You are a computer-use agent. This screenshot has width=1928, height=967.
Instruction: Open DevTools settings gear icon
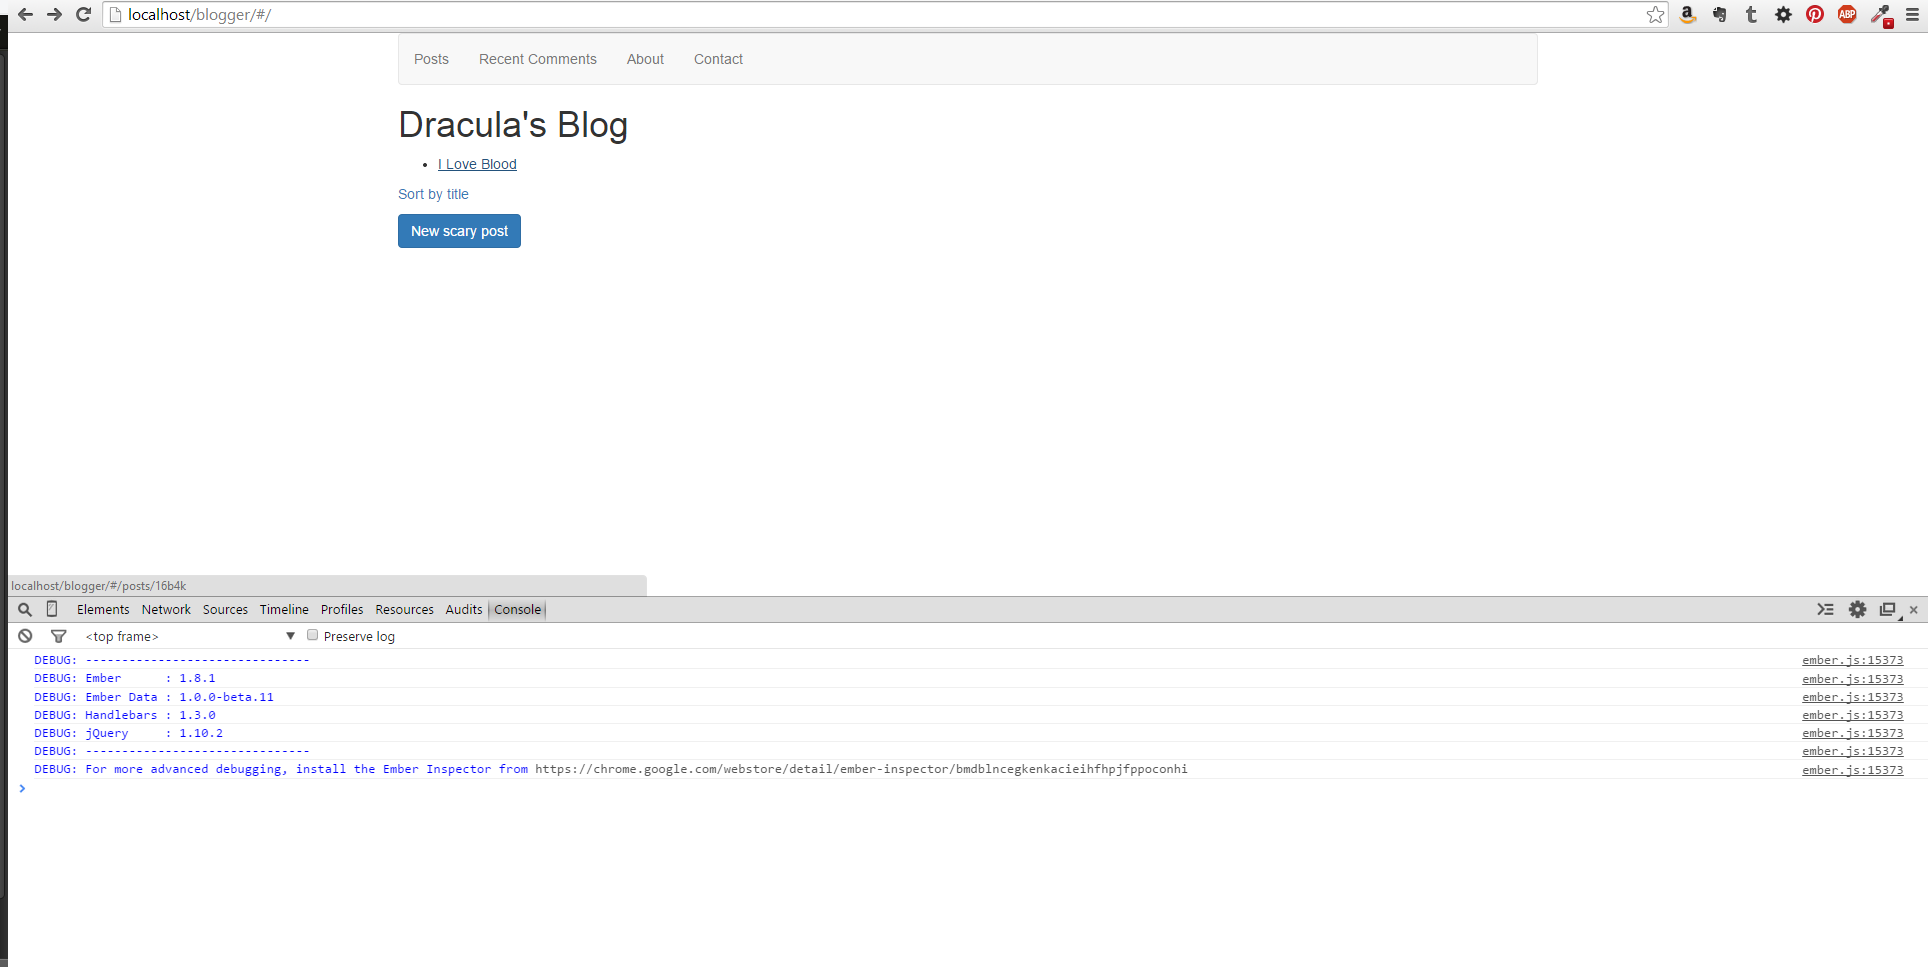[1857, 610]
